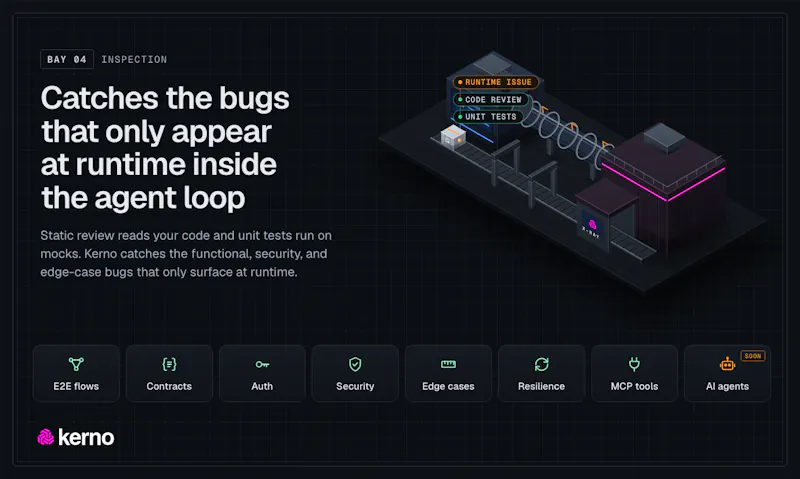Click the AI agents robot icon

coord(727,364)
